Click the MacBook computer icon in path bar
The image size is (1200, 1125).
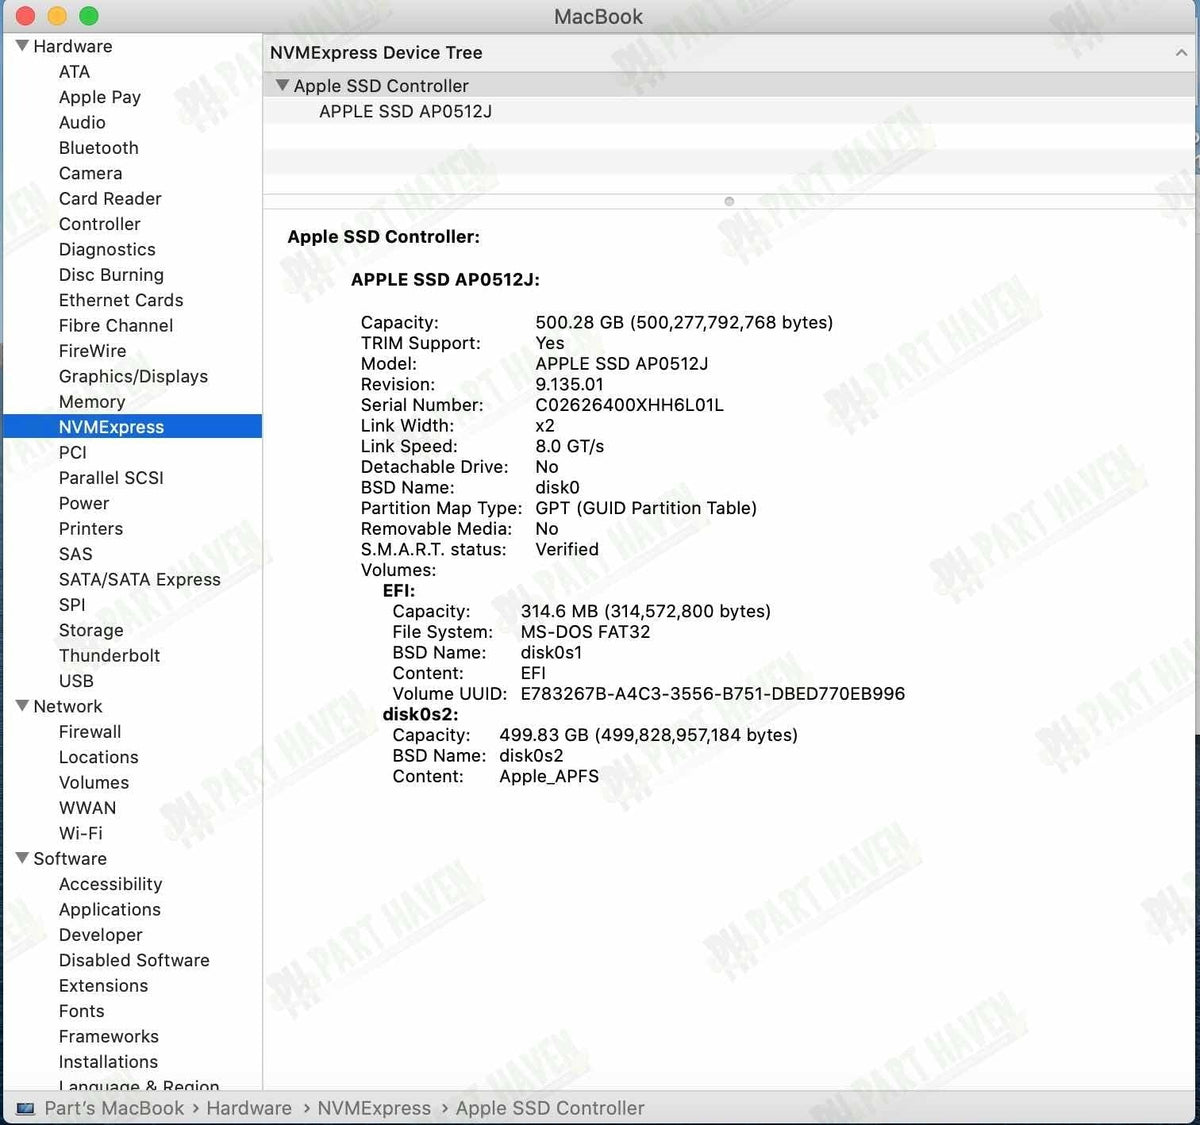coord(26,1109)
